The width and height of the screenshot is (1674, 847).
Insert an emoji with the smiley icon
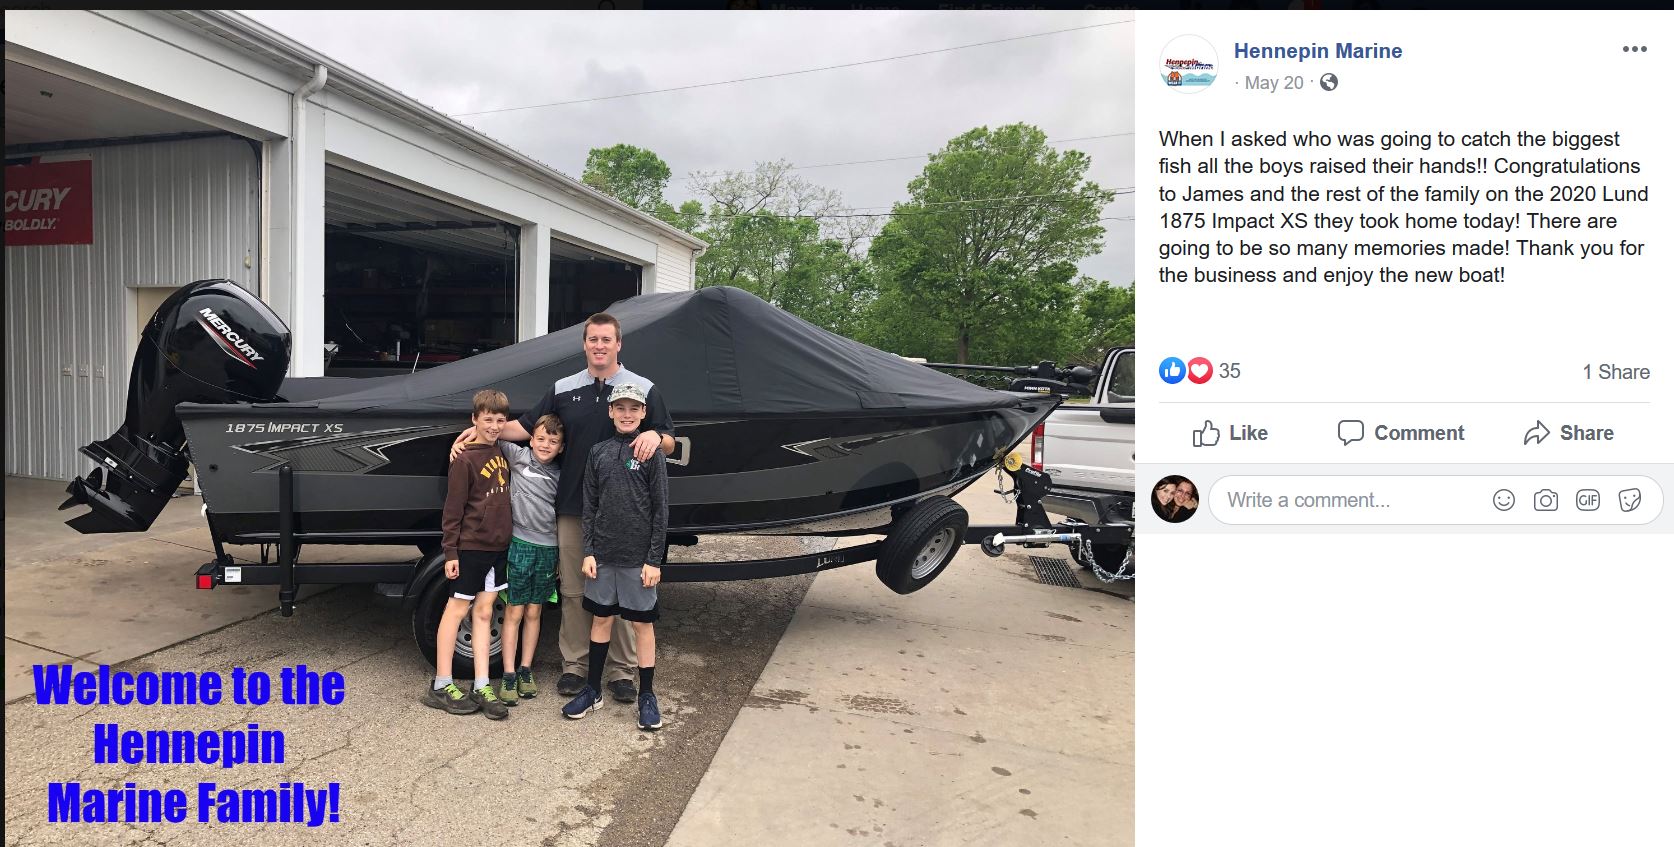(1504, 500)
